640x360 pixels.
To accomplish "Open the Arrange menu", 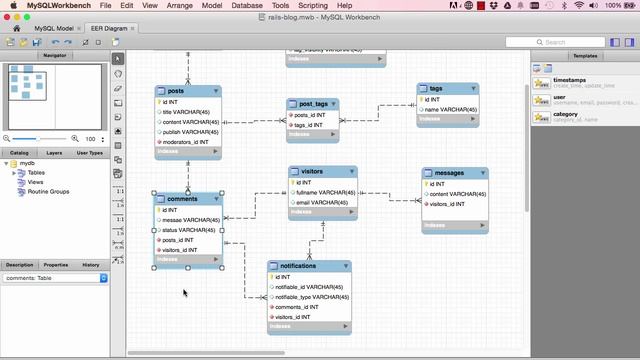I will [180, 6].
